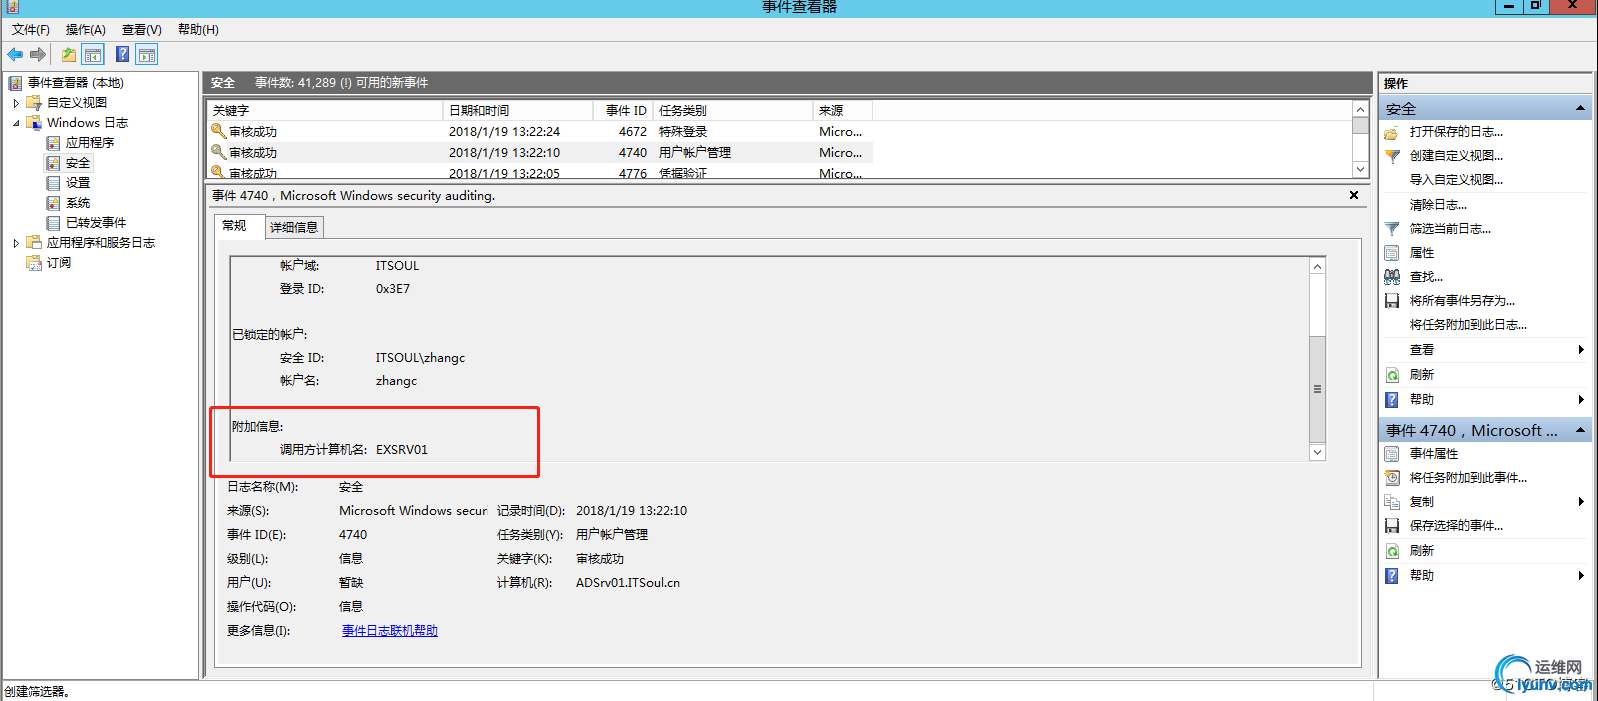The width and height of the screenshot is (1598, 701).
Task: Collapse the Windows 日志 tree node
Action: pyautogui.click(x=16, y=123)
